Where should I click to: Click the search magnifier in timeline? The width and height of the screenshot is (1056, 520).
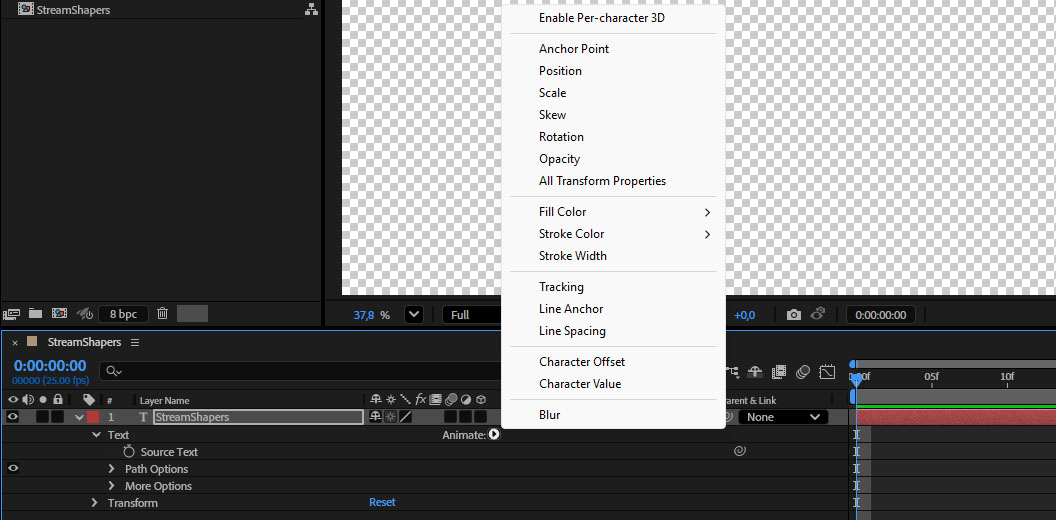click(x=112, y=371)
